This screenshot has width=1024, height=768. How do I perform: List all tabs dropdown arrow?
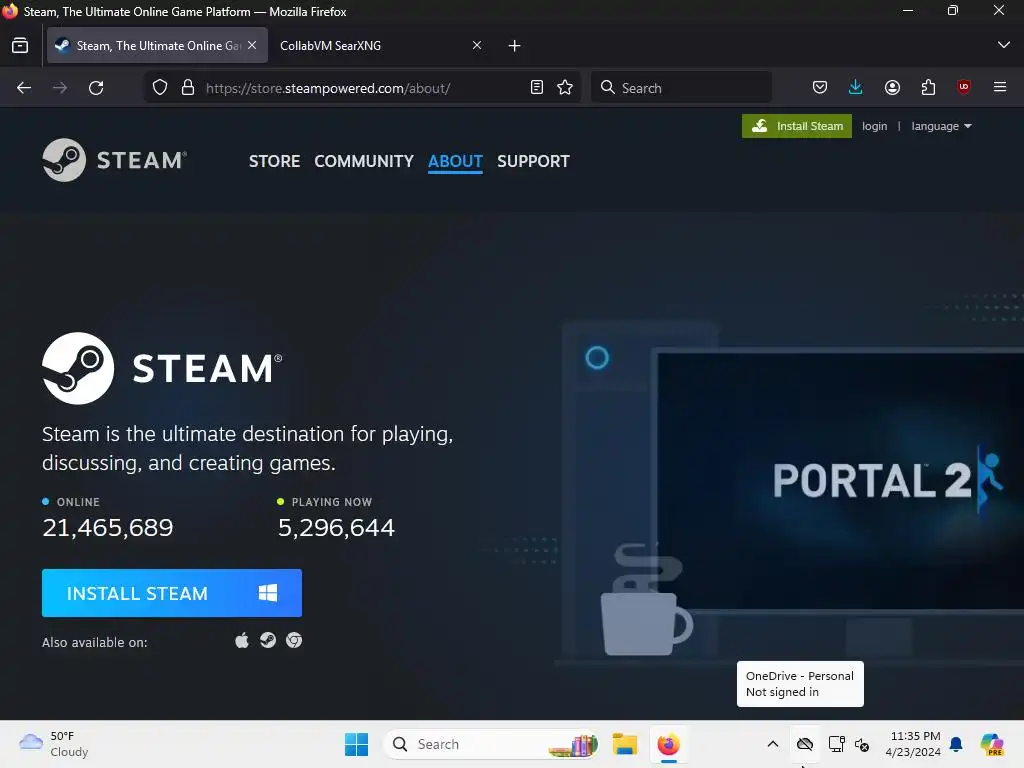coord(1004,45)
